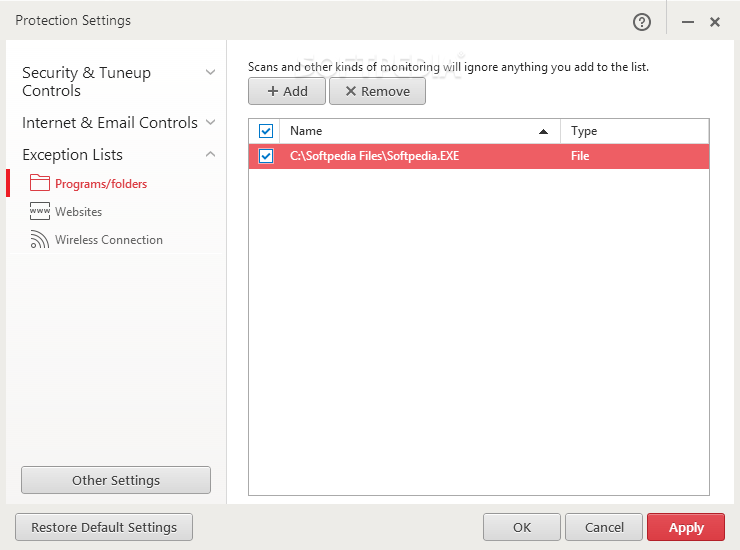This screenshot has width=740, height=550.
Task: Click the Name column header
Action: (x=420, y=131)
